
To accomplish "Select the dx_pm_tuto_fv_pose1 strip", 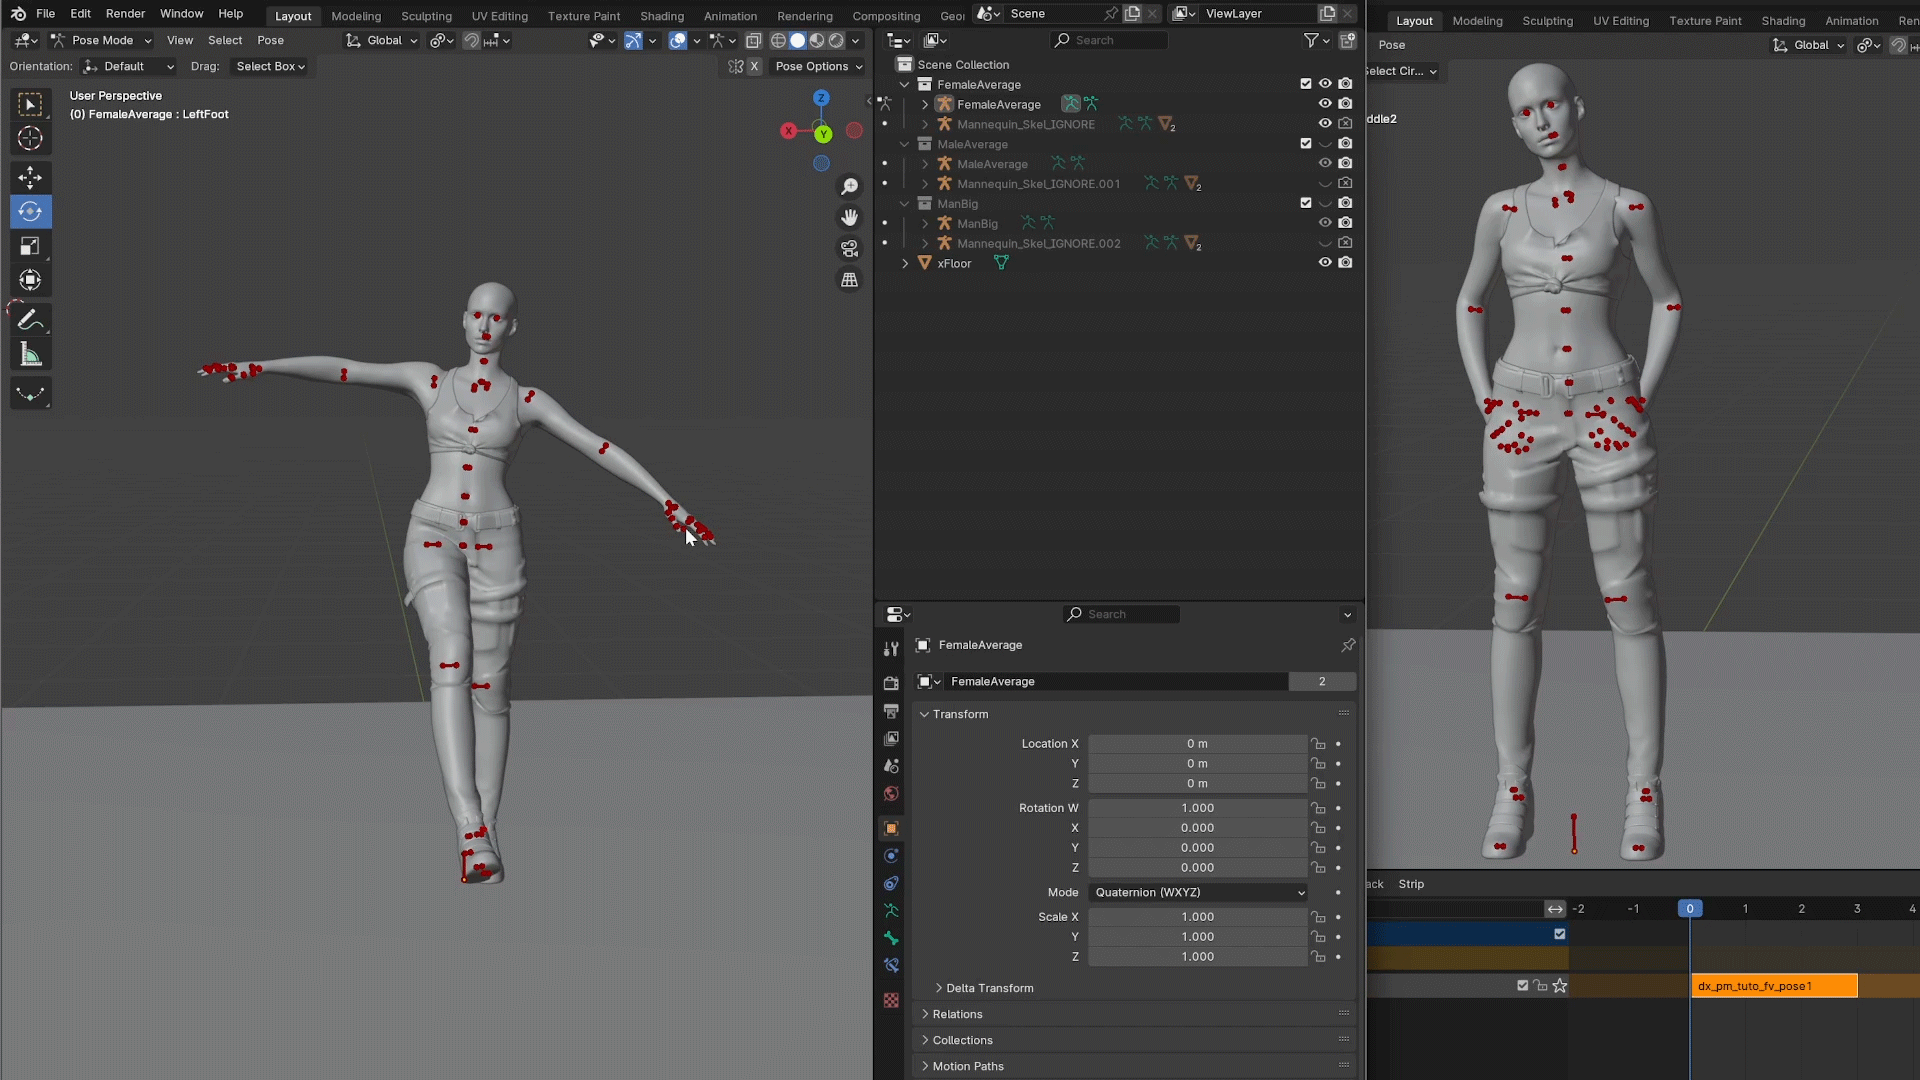I will click(1773, 986).
